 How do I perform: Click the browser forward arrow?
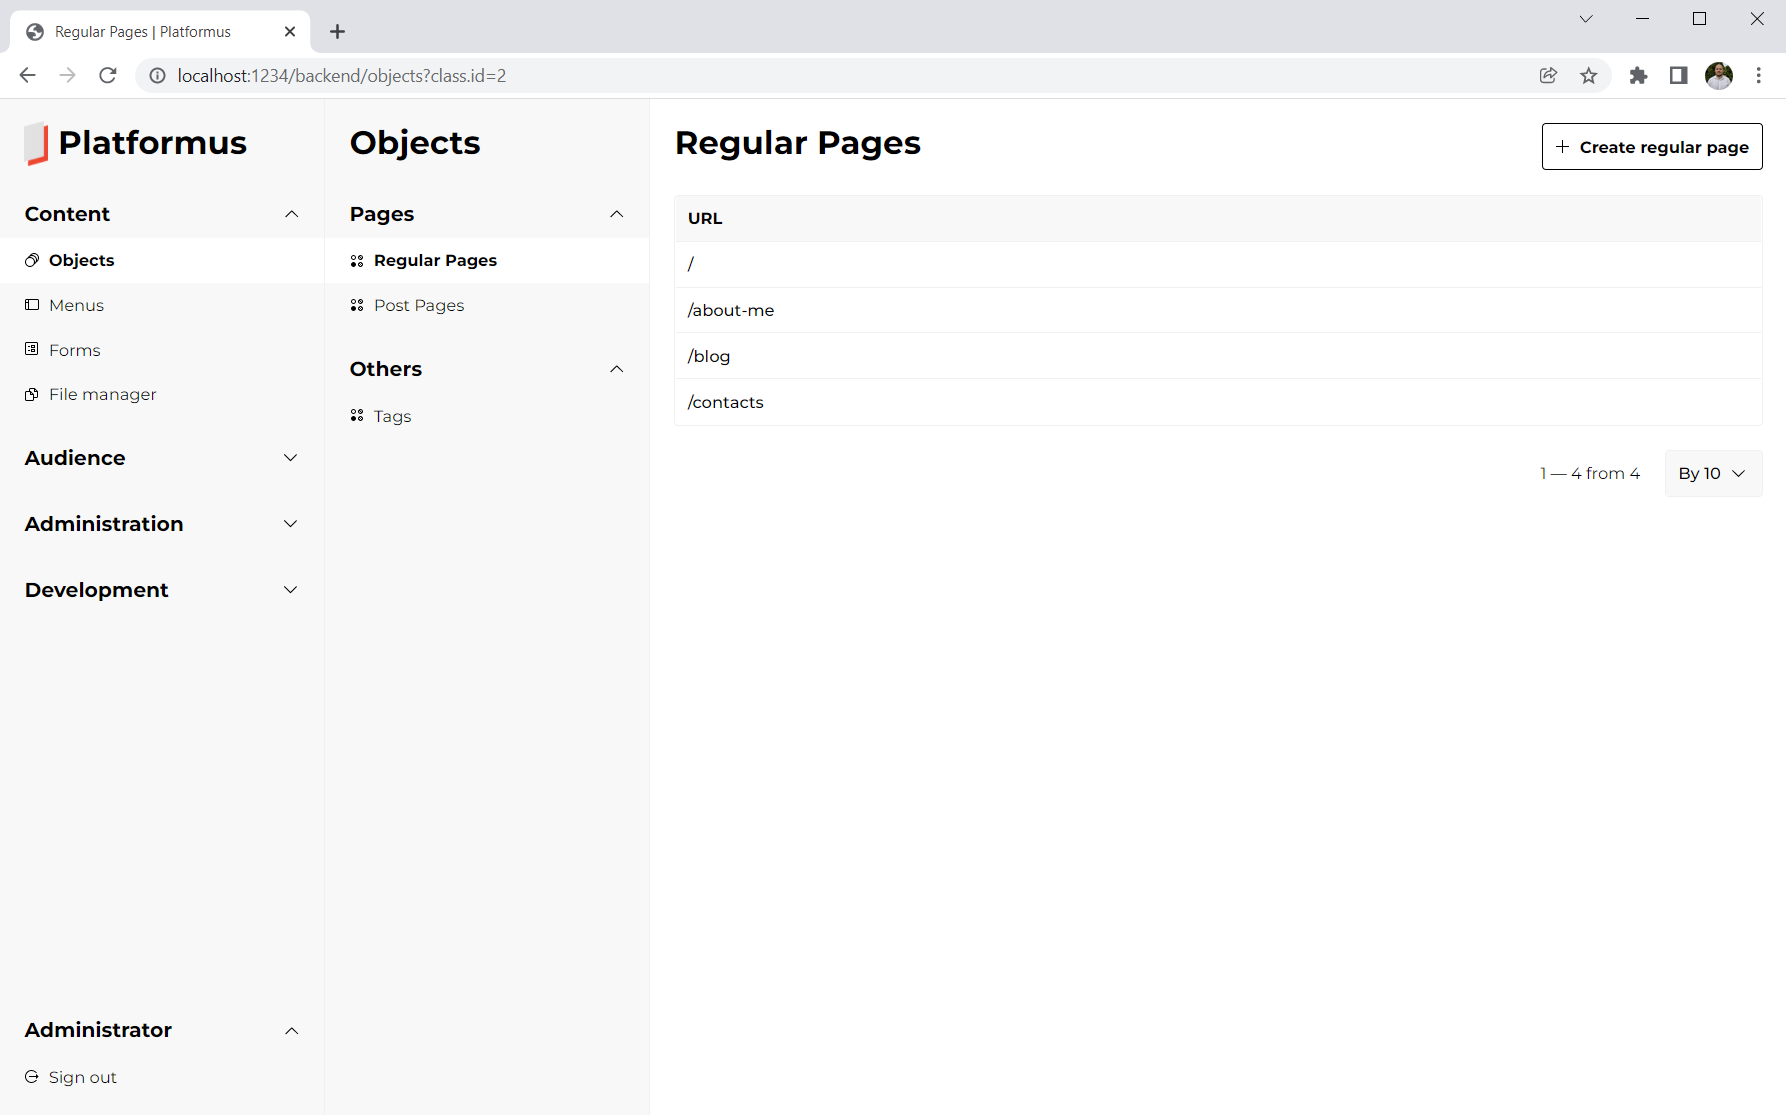coord(67,75)
